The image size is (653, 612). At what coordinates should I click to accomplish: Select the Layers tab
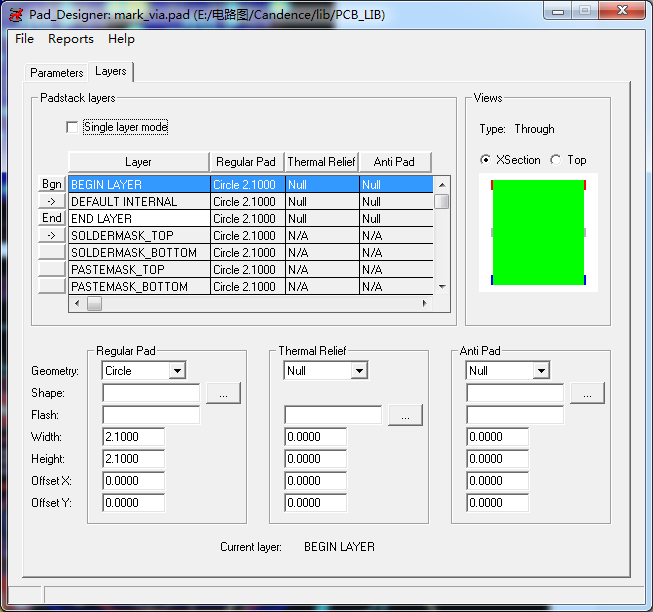110,71
